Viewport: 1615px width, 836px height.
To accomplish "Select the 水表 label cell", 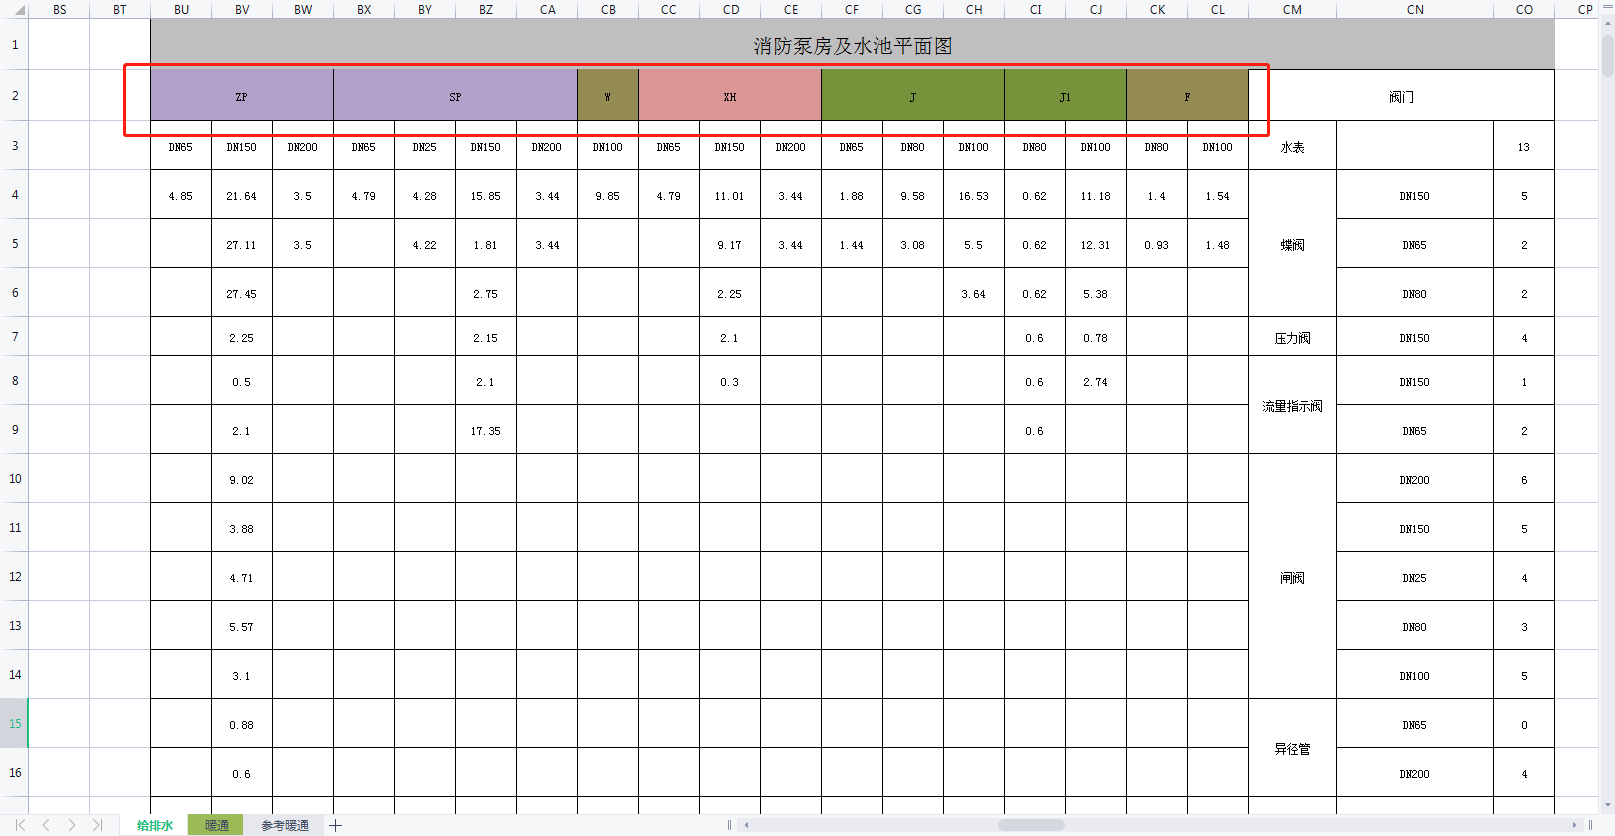I will point(1292,146).
